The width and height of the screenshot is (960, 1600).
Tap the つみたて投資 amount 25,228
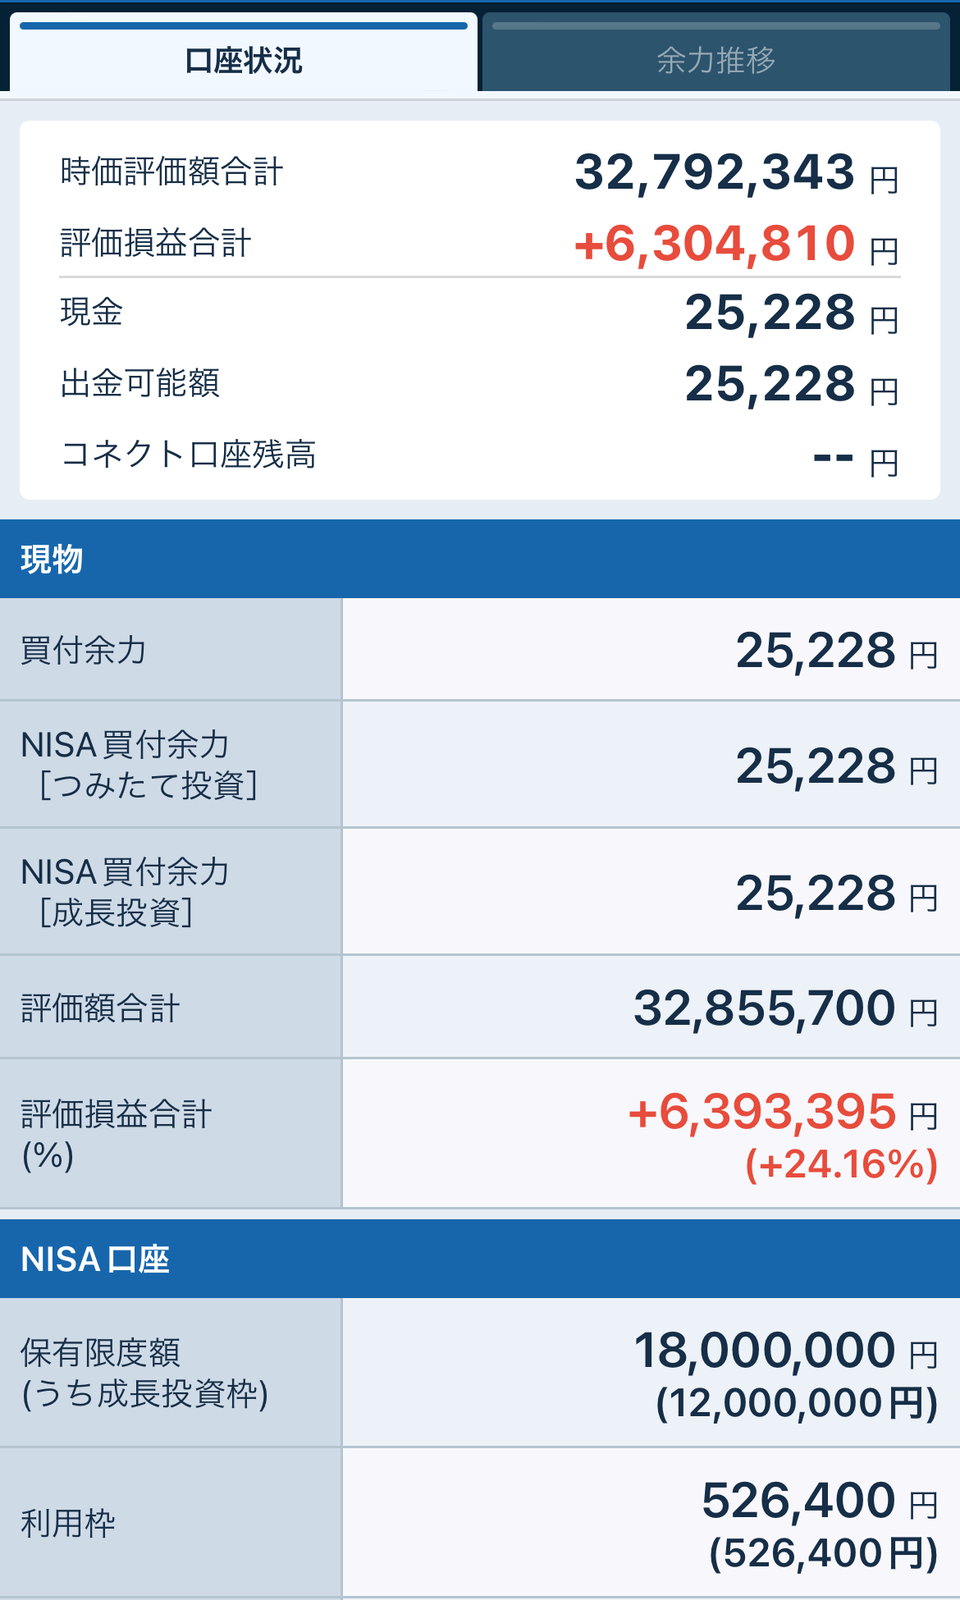(815, 766)
